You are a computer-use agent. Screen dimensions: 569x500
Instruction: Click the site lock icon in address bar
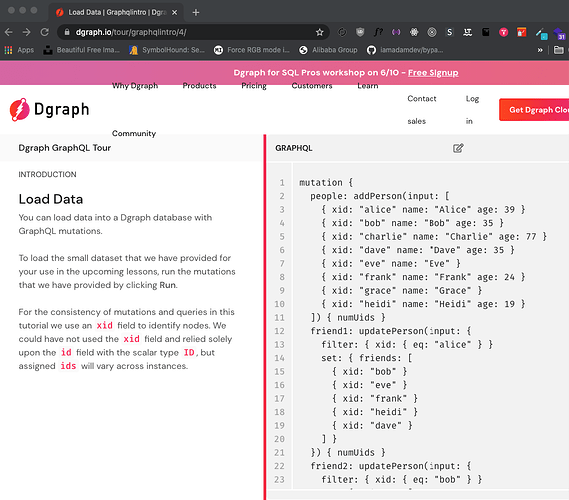67,32
